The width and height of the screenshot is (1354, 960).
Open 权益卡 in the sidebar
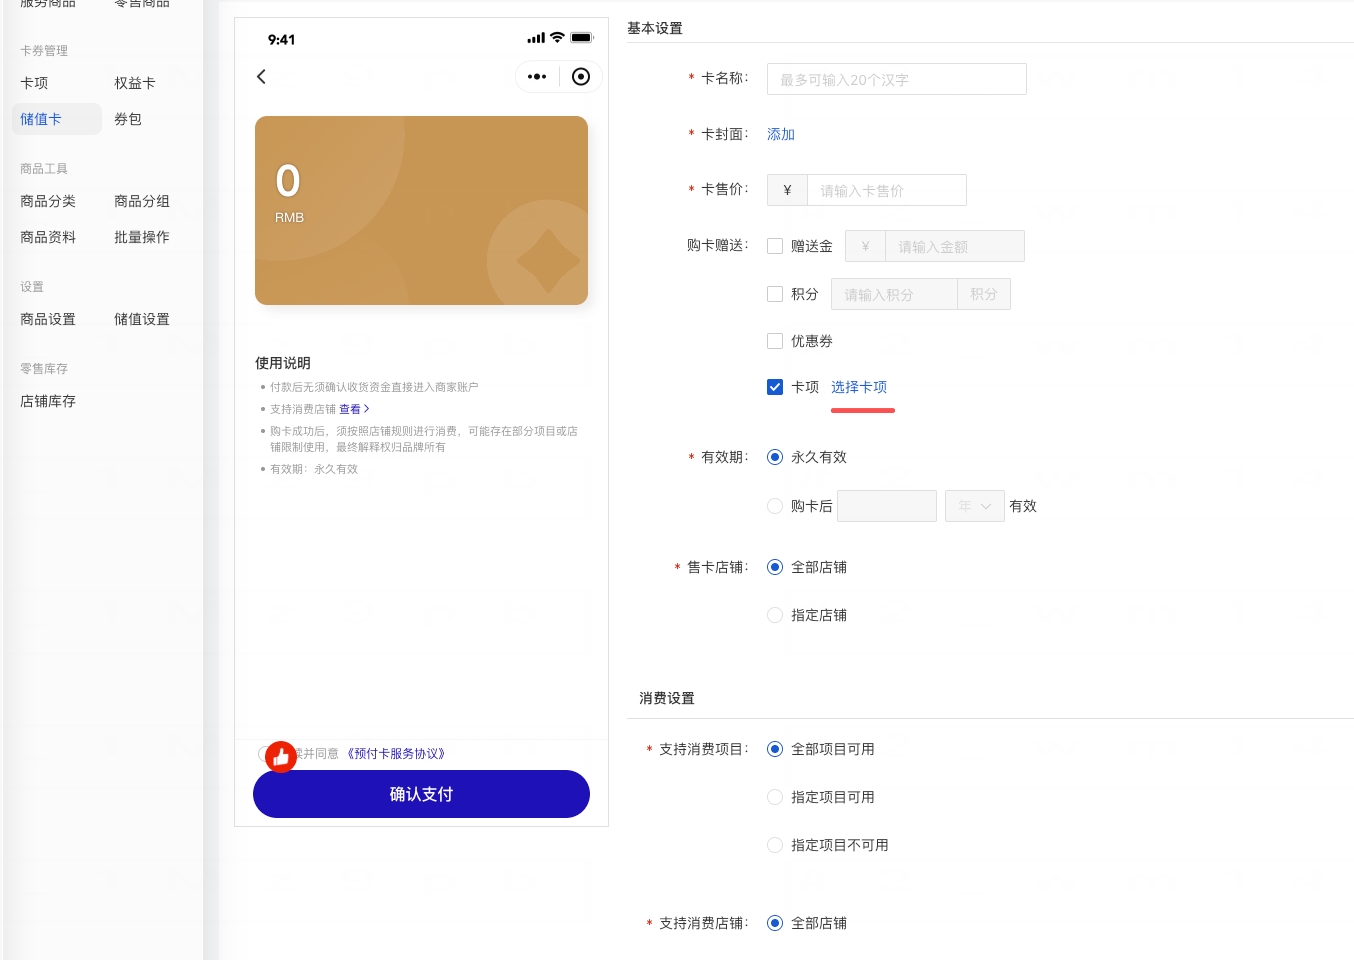pos(135,83)
